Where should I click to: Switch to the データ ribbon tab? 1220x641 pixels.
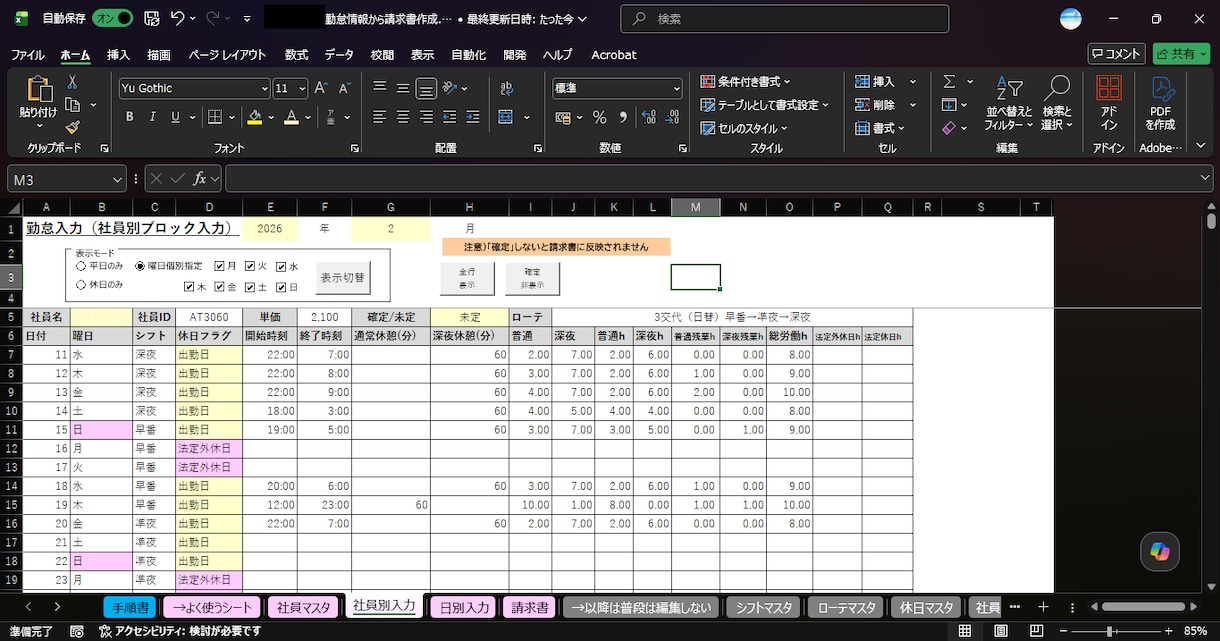click(x=339, y=55)
